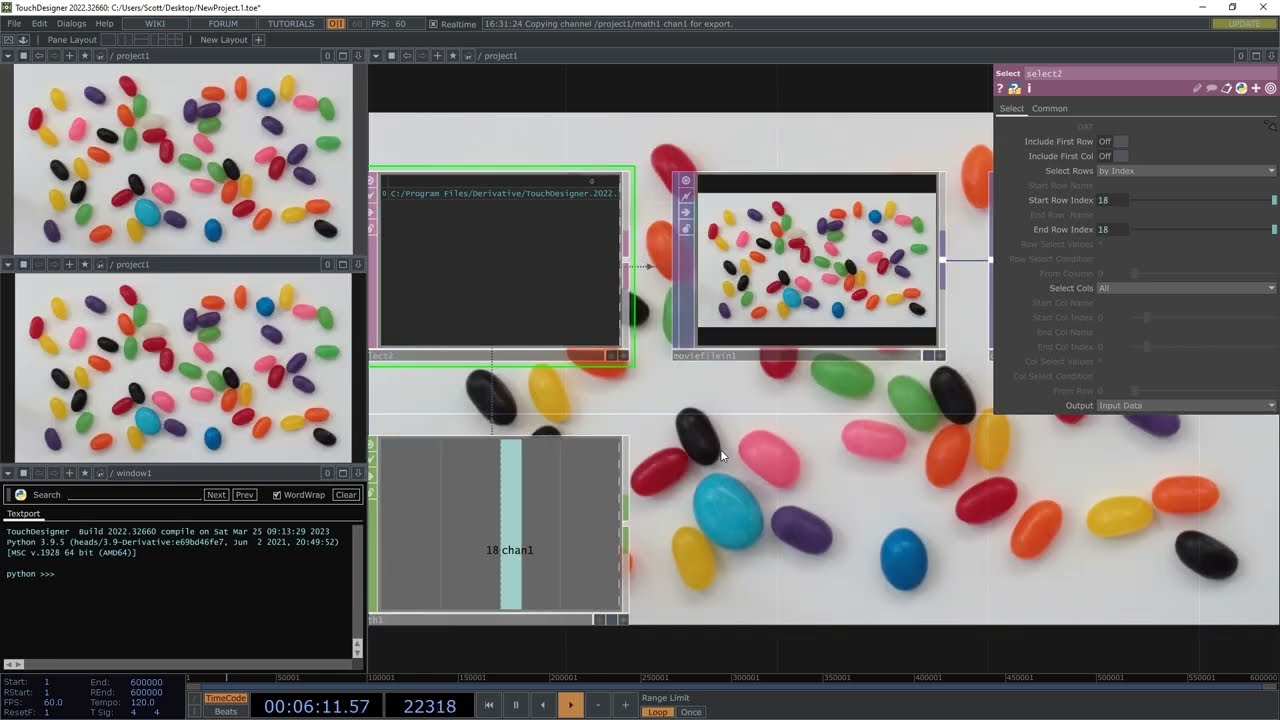Image resolution: width=1280 pixels, height=720 pixels.
Task: Open the File menu
Action: coord(14,24)
